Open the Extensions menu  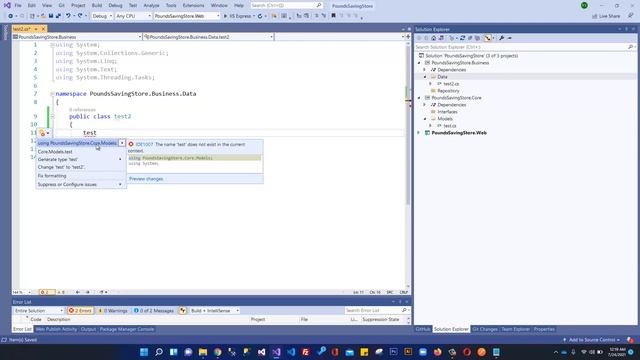coord(193,6)
